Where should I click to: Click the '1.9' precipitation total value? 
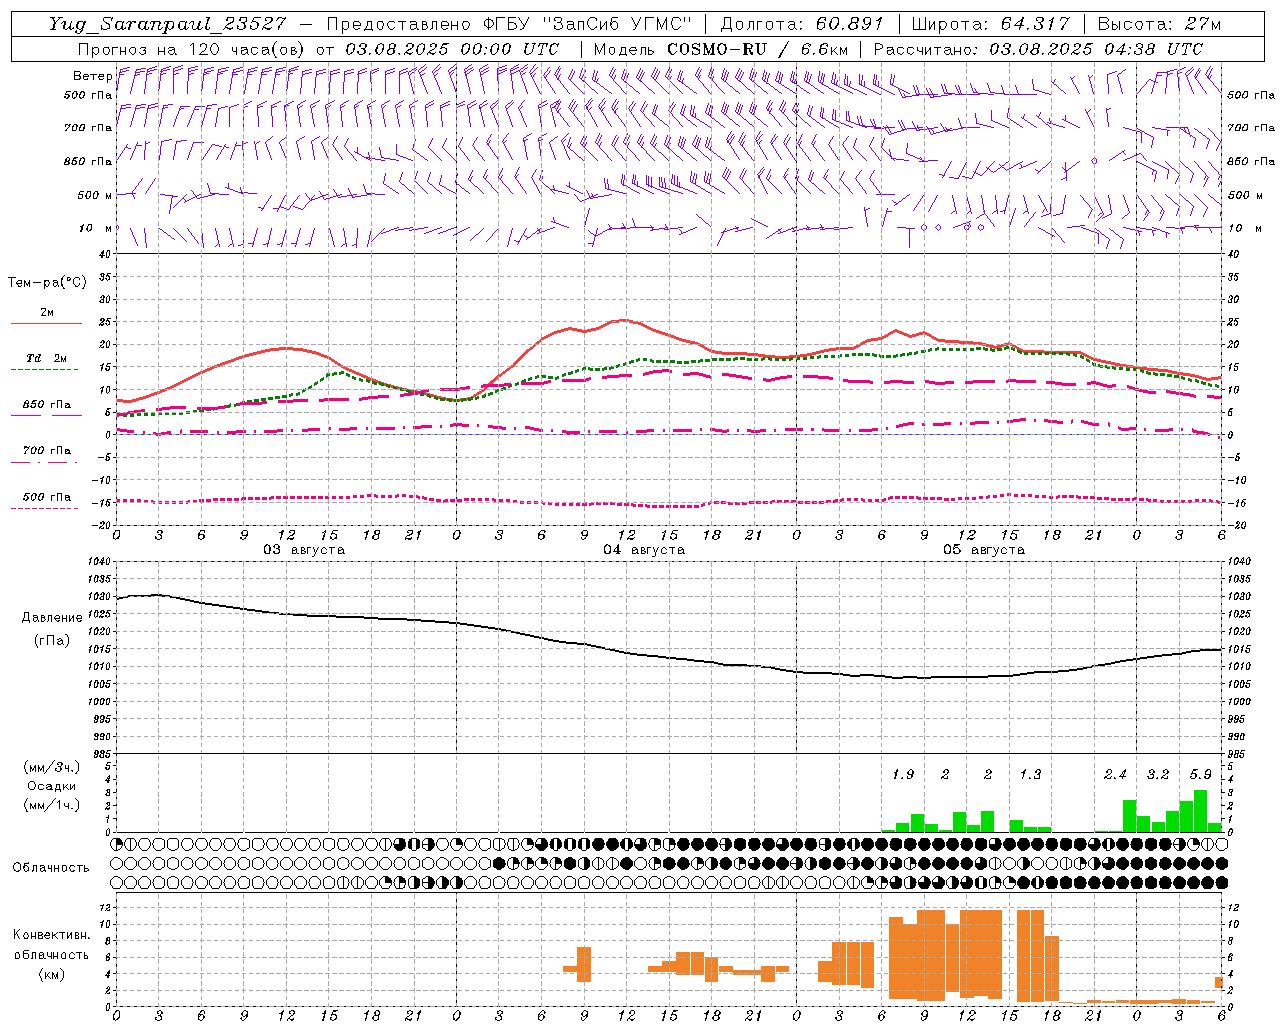point(903,775)
